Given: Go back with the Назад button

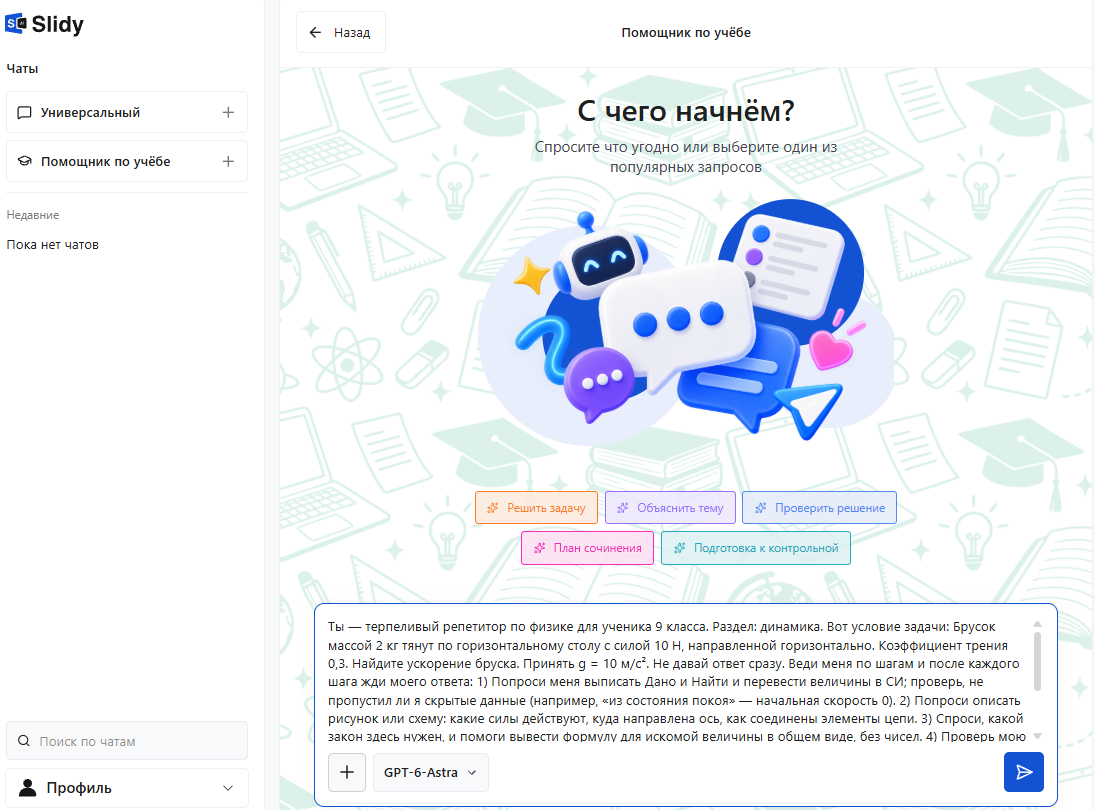Looking at the screenshot, I should (341, 32).
